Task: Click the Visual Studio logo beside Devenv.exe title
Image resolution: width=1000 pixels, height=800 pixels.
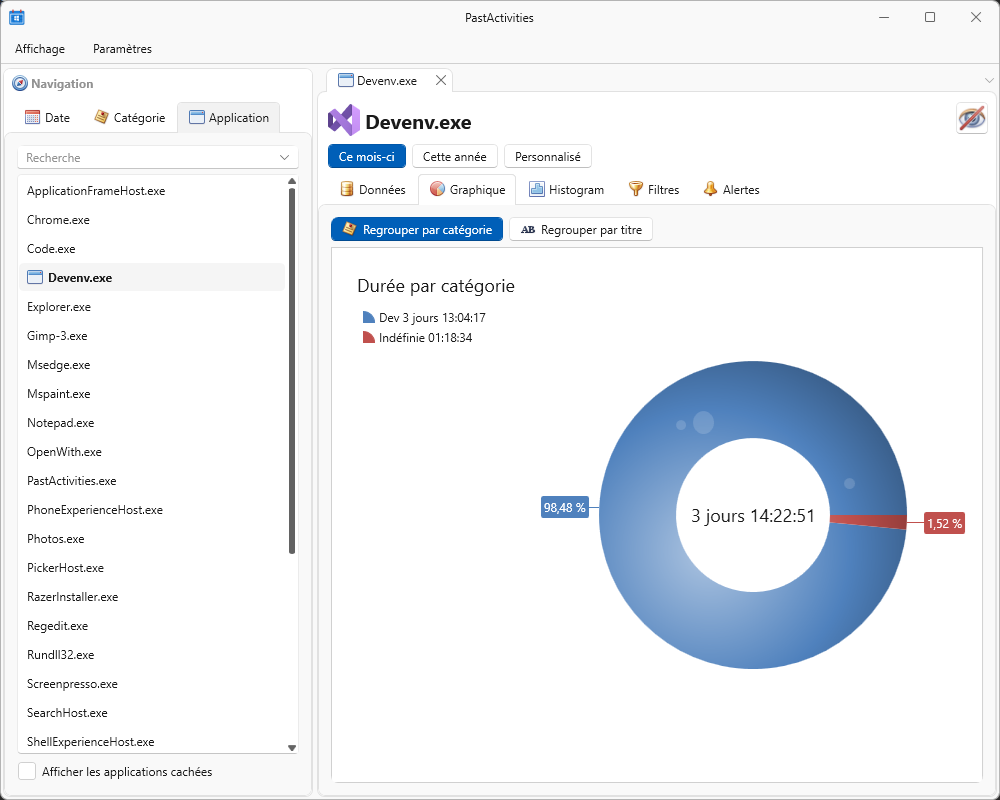Action: [x=343, y=121]
